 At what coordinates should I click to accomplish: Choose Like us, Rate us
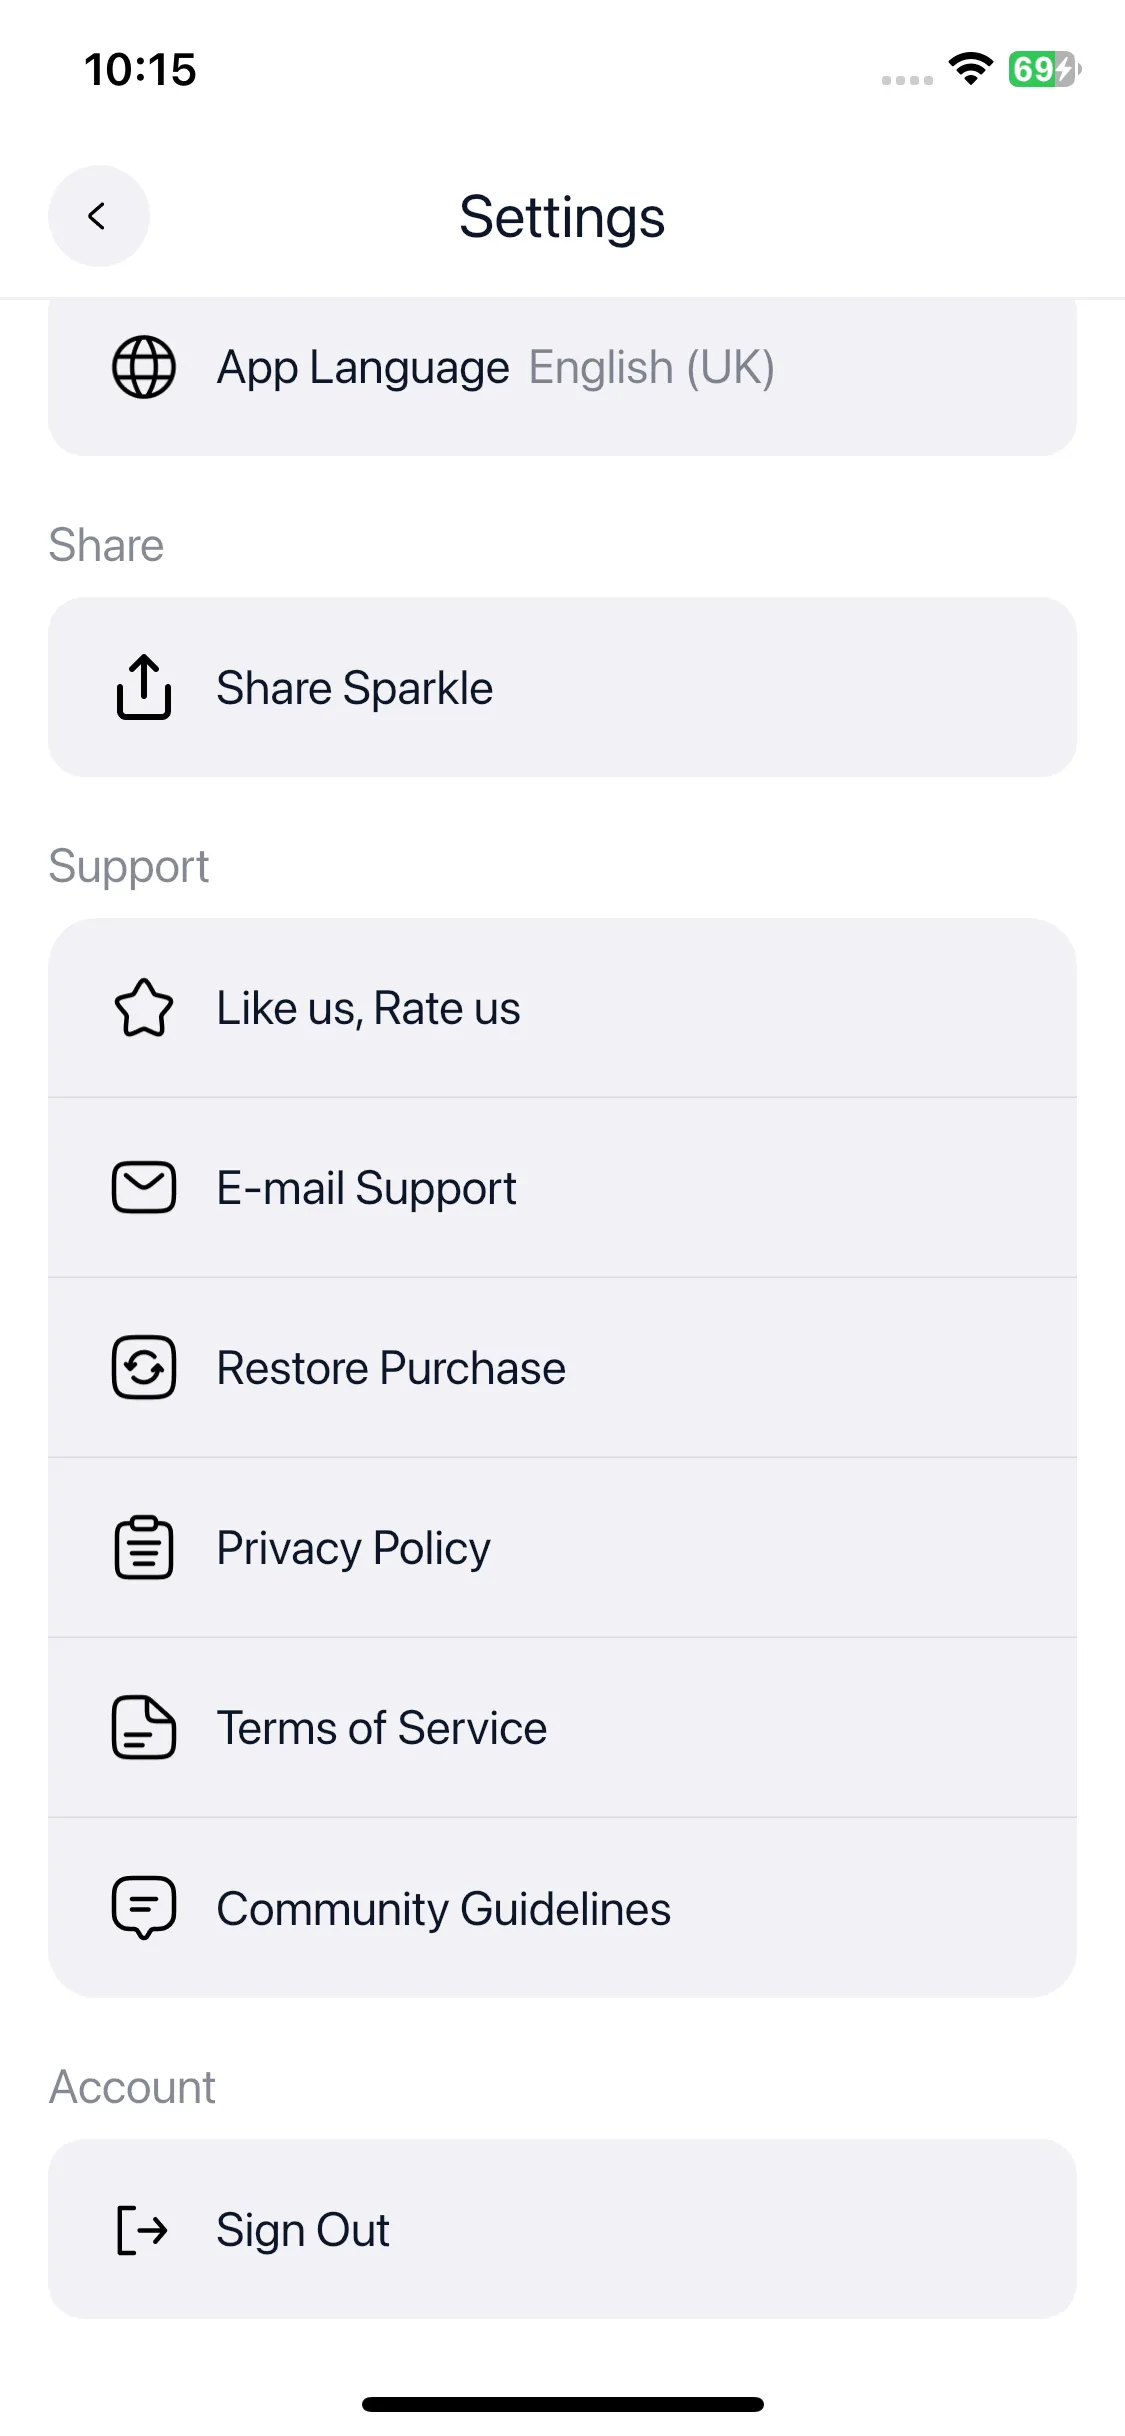point(562,1007)
